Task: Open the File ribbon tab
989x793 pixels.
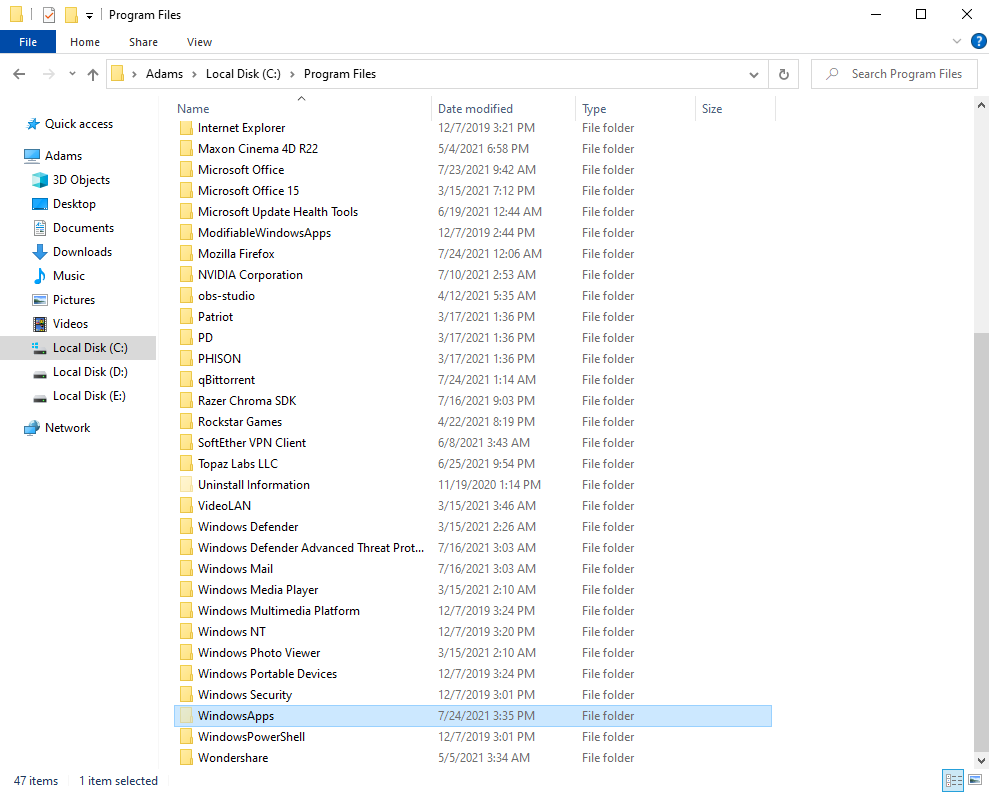Action: tap(28, 42)
